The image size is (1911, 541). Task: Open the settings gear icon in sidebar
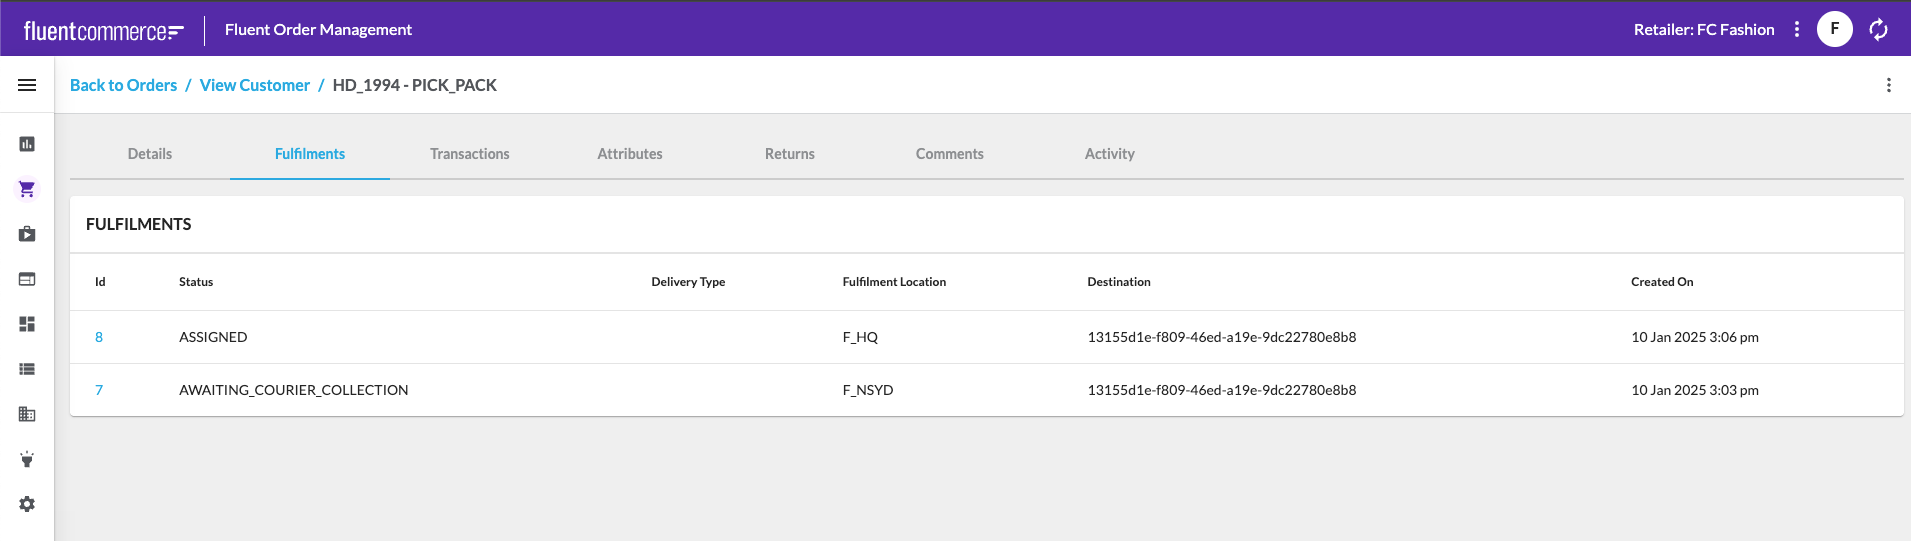[x=27, y=504]
